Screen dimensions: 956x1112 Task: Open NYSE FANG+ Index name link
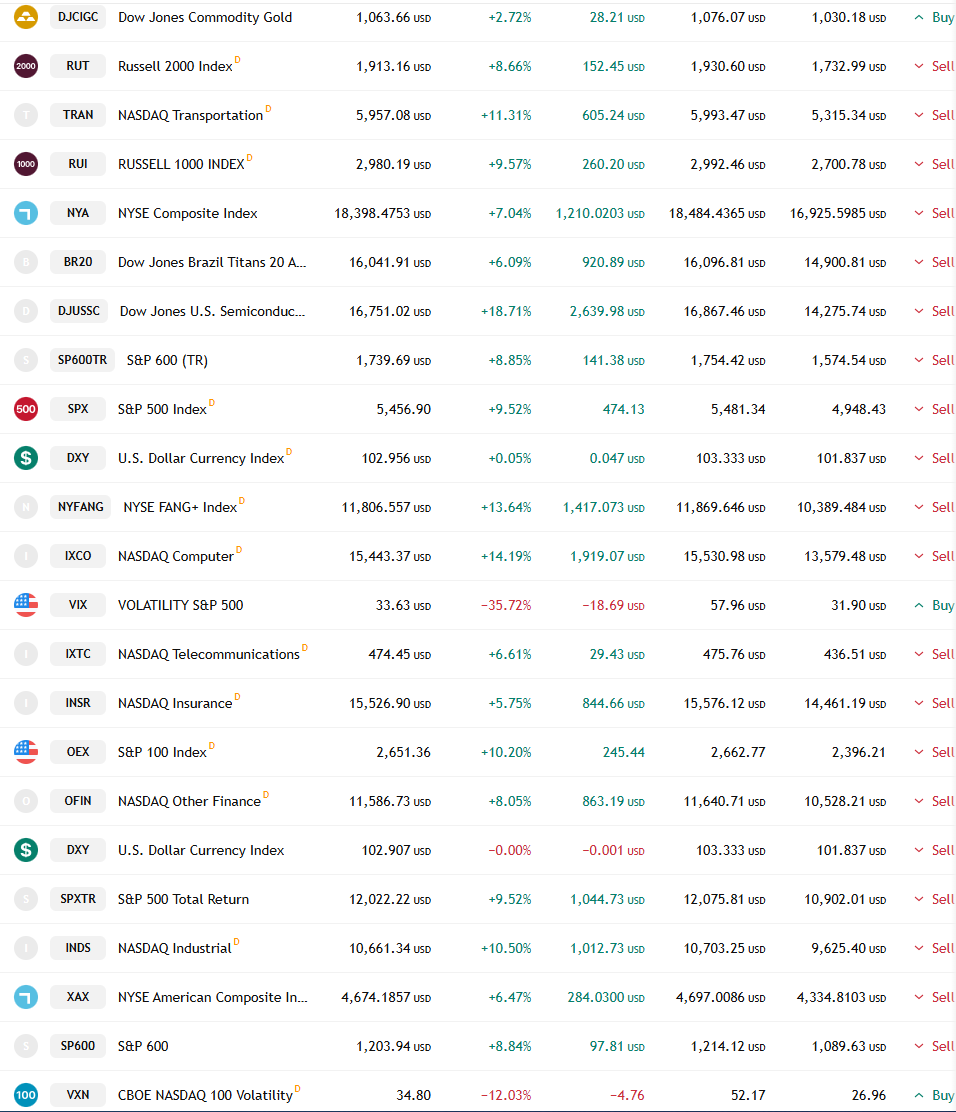180,506
